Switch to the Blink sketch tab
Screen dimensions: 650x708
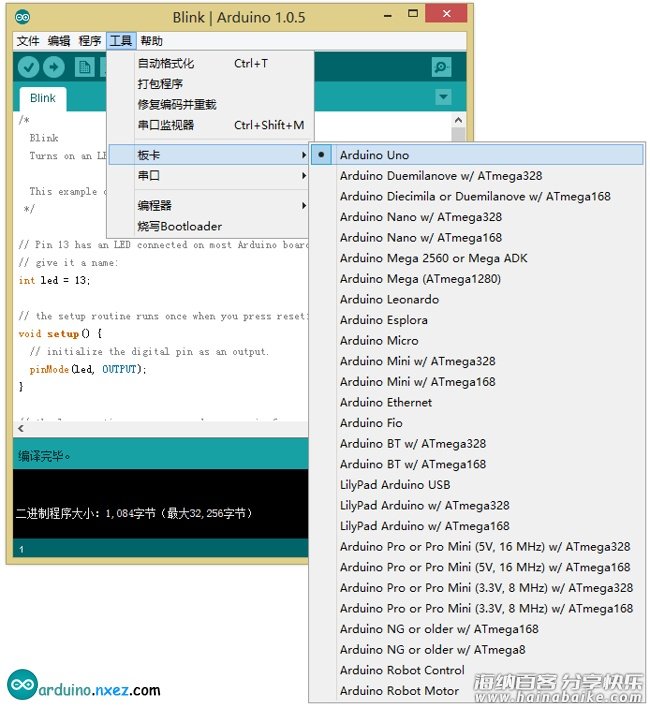43,98
